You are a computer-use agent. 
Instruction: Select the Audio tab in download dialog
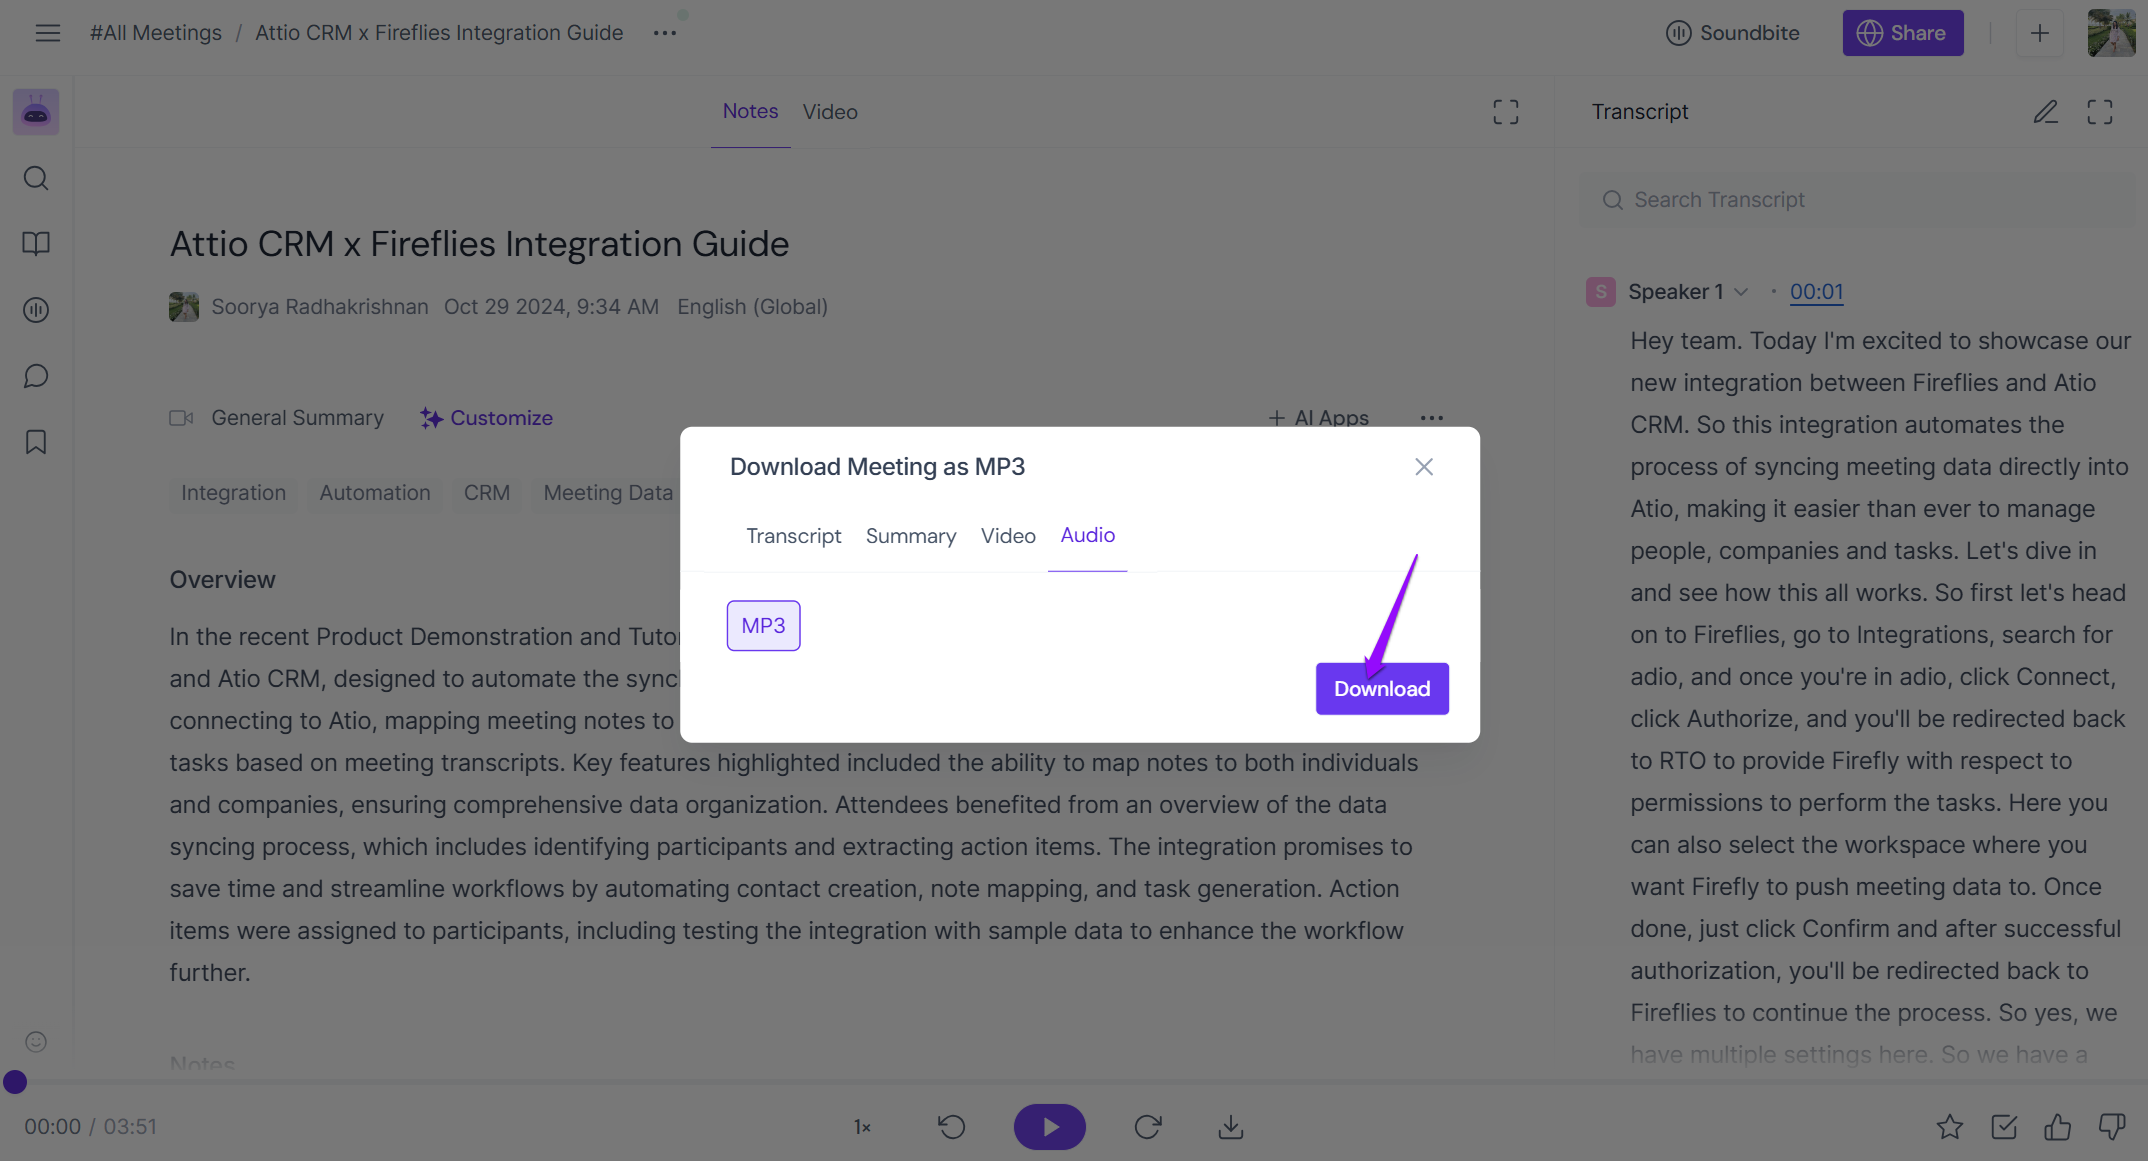[x=1088, y=535]
